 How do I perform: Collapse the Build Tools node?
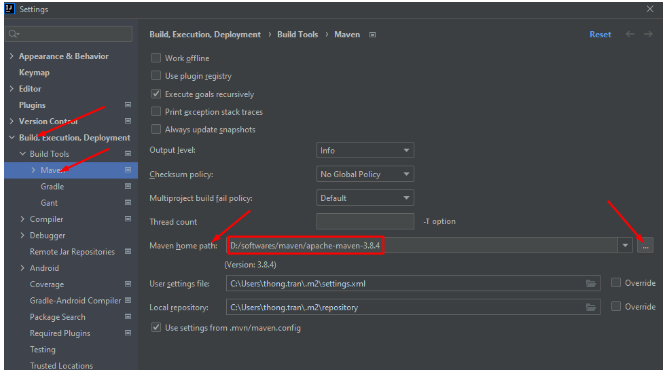[23, 154]
